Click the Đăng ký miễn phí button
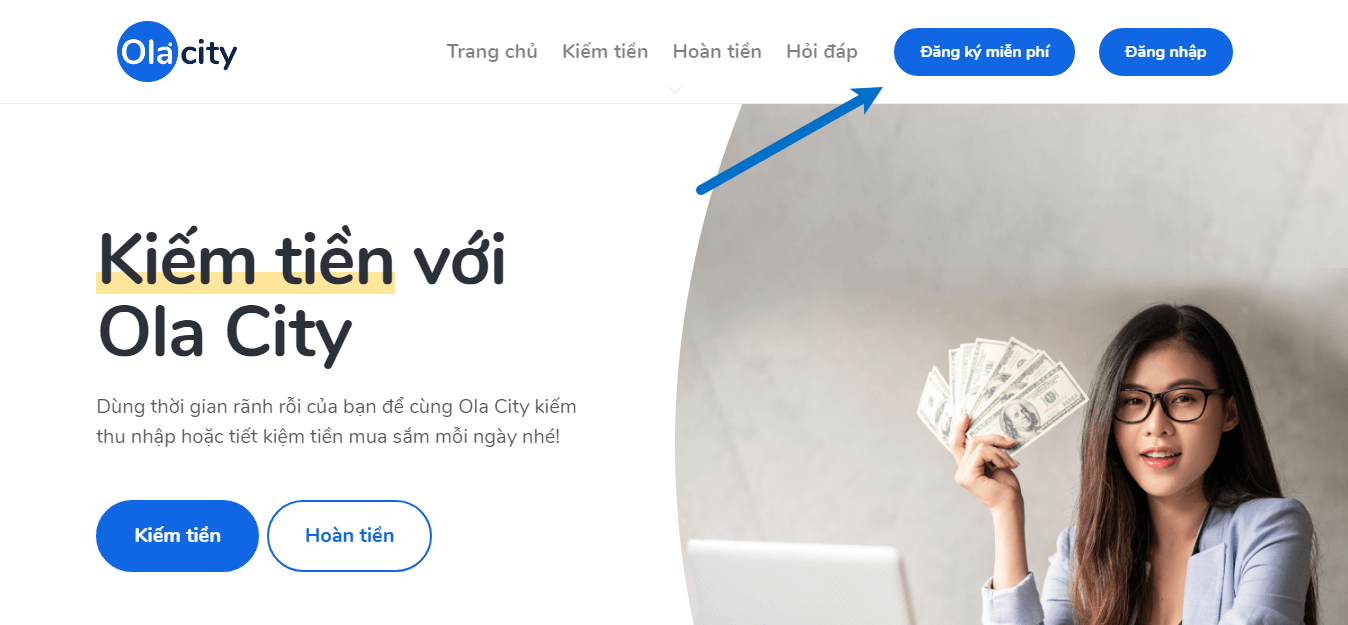 [x=984, y=52]
